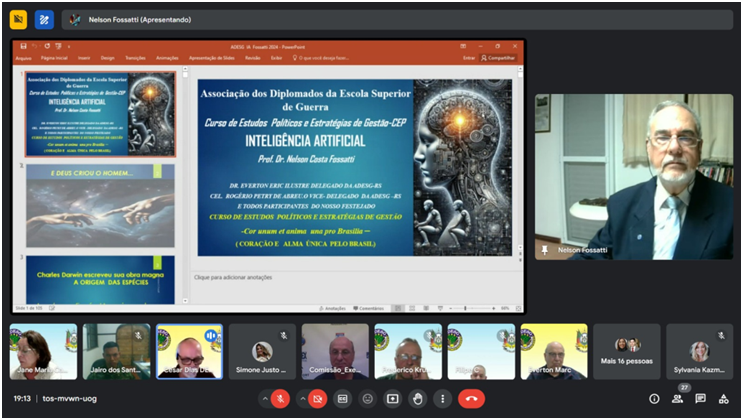Open the activities icon
Screen dimensions: 743x420
(x=723, y=399)
